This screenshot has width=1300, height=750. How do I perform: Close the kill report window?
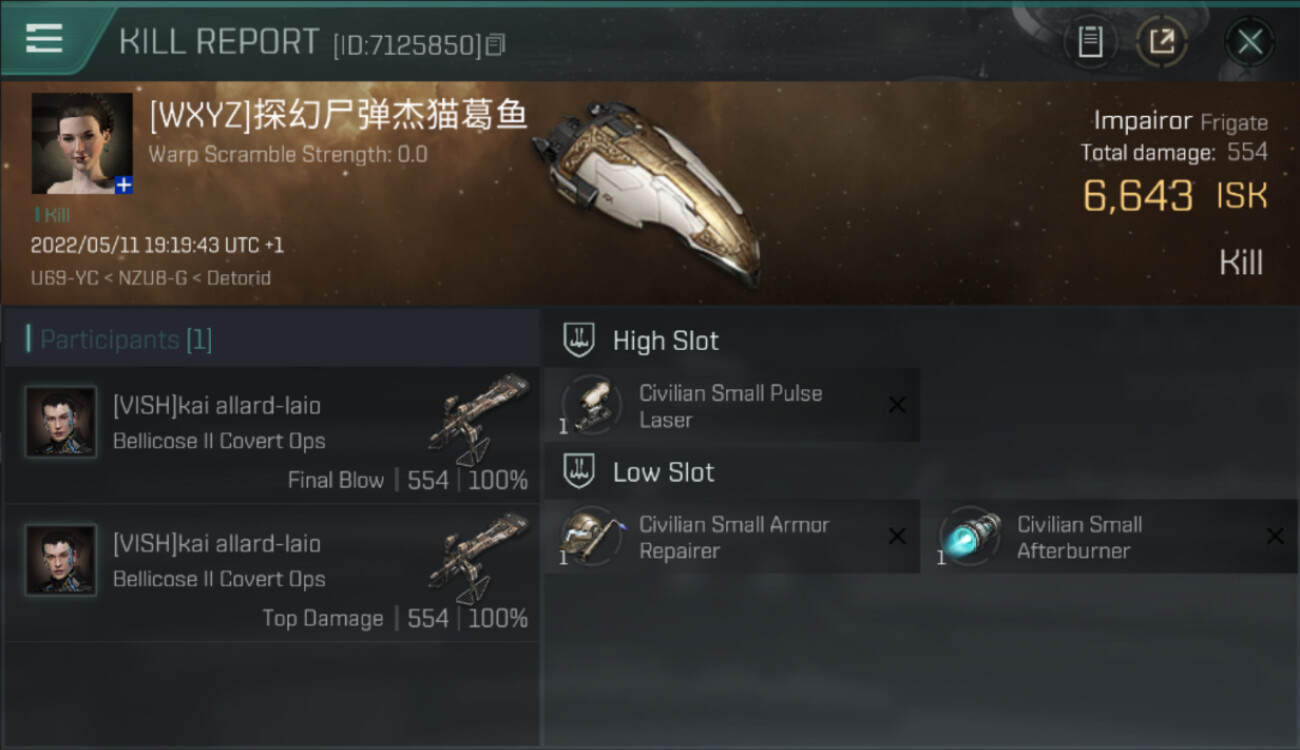tap(1249, 42)
